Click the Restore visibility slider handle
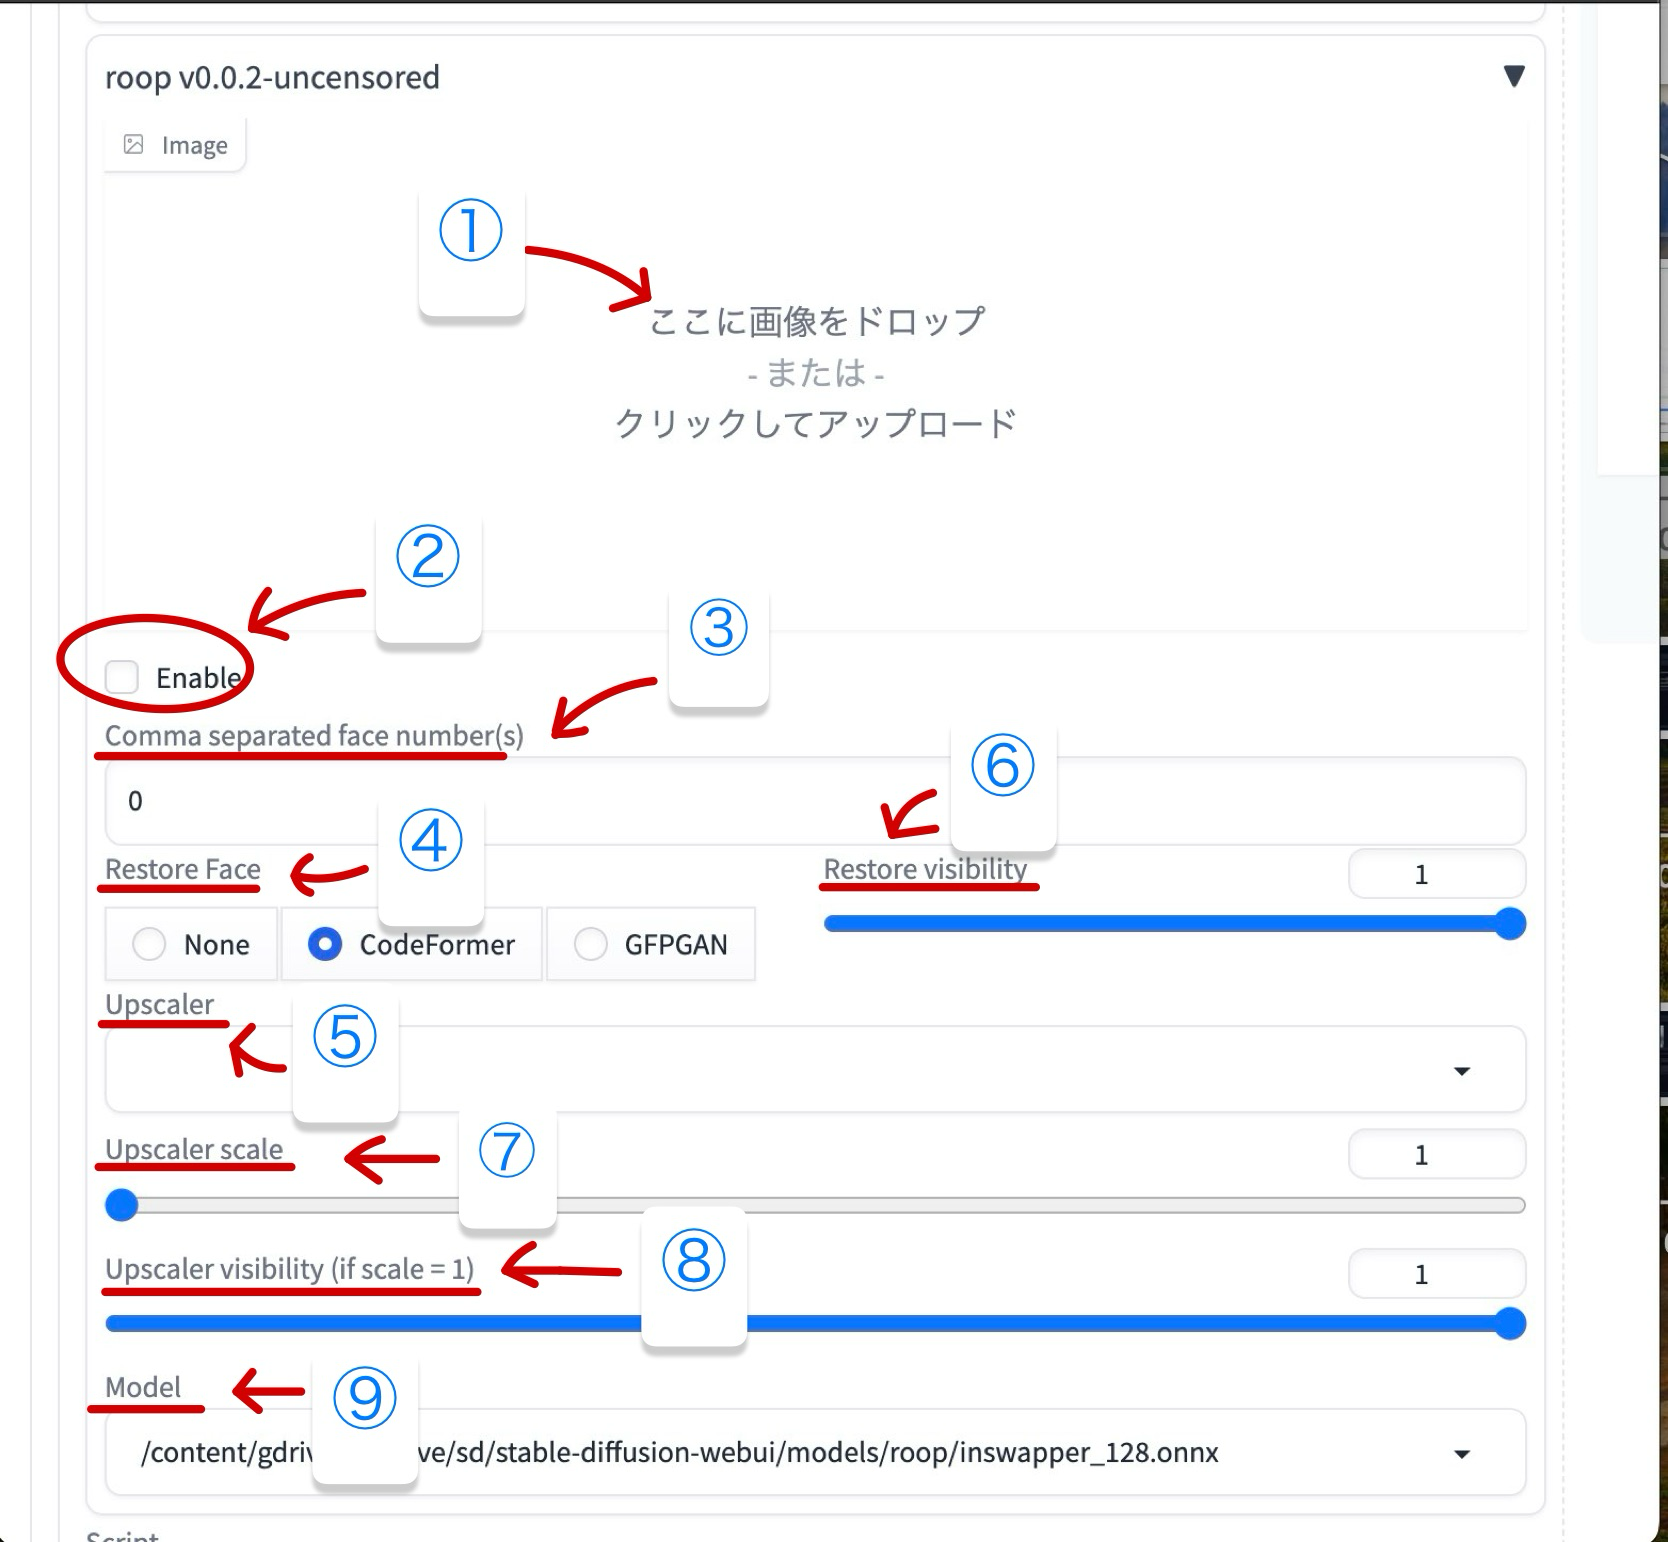 click(1510, 925)
